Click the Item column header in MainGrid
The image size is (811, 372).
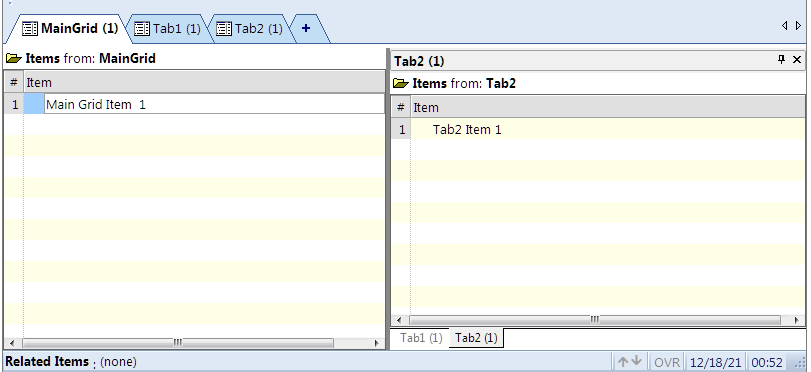(204, 82)
